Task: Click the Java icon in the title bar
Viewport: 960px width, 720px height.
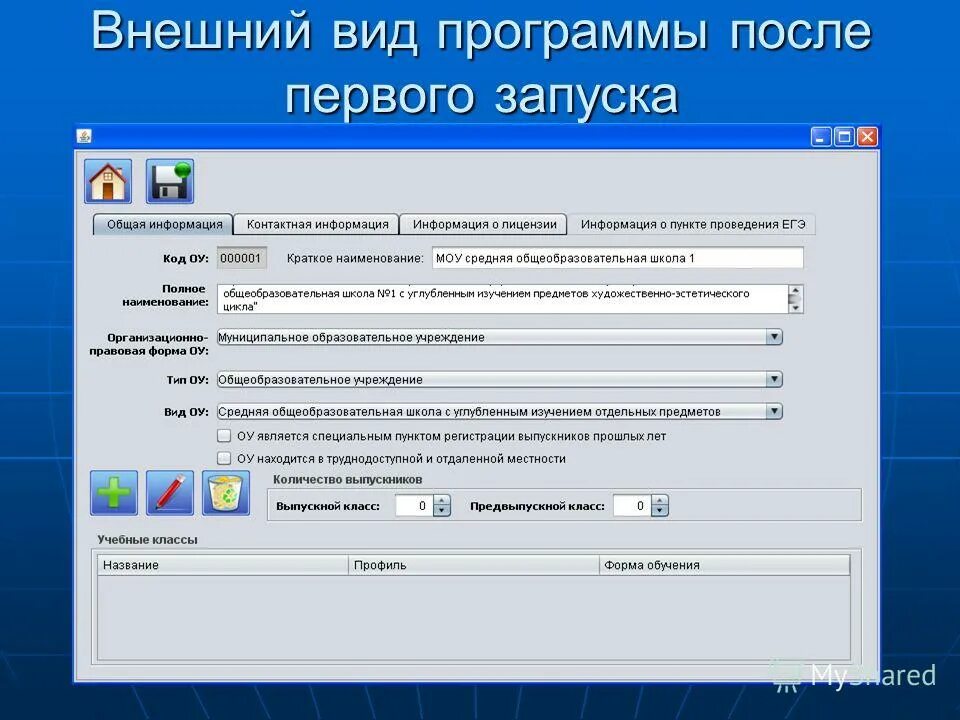Action: point(84,136)
